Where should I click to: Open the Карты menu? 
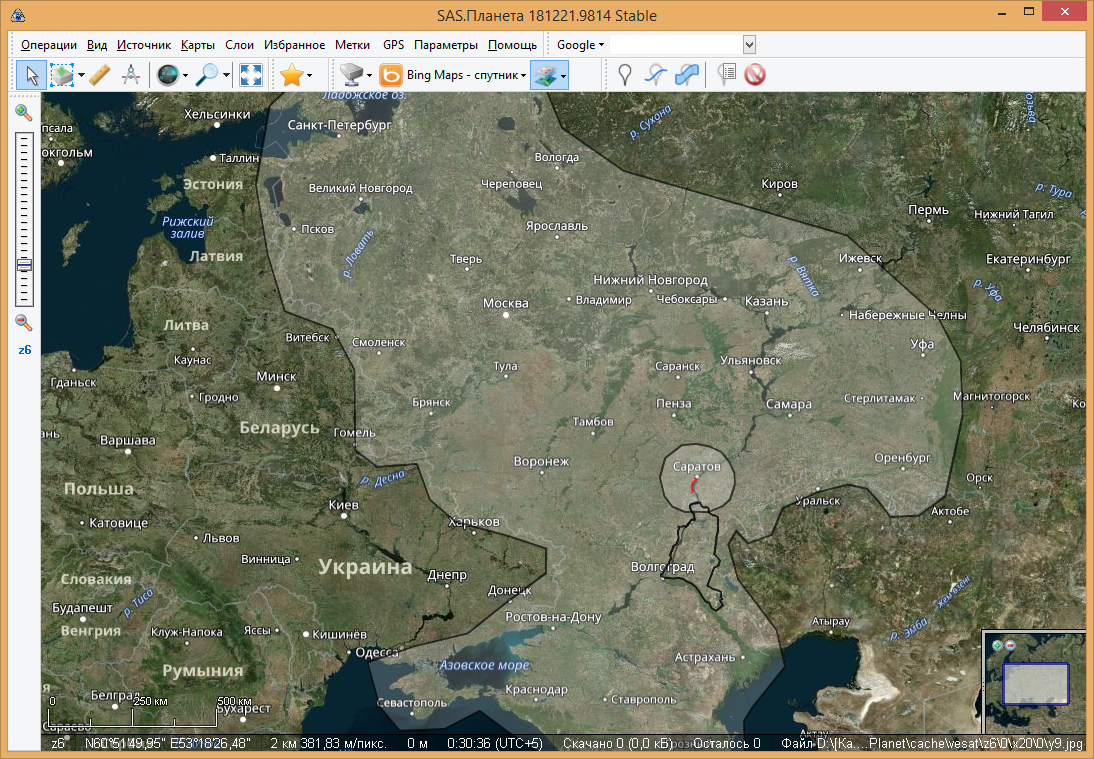click(197, 45)
